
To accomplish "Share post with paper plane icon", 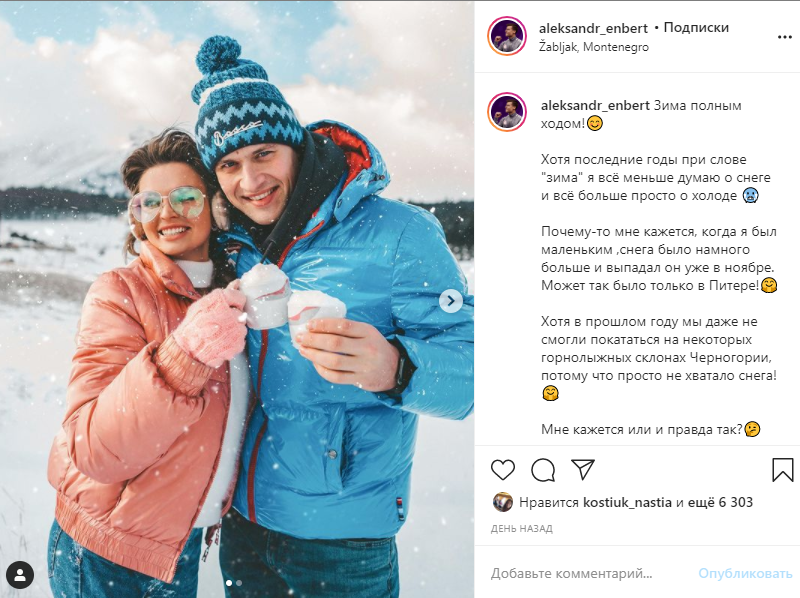I will [x=583, y=469].
